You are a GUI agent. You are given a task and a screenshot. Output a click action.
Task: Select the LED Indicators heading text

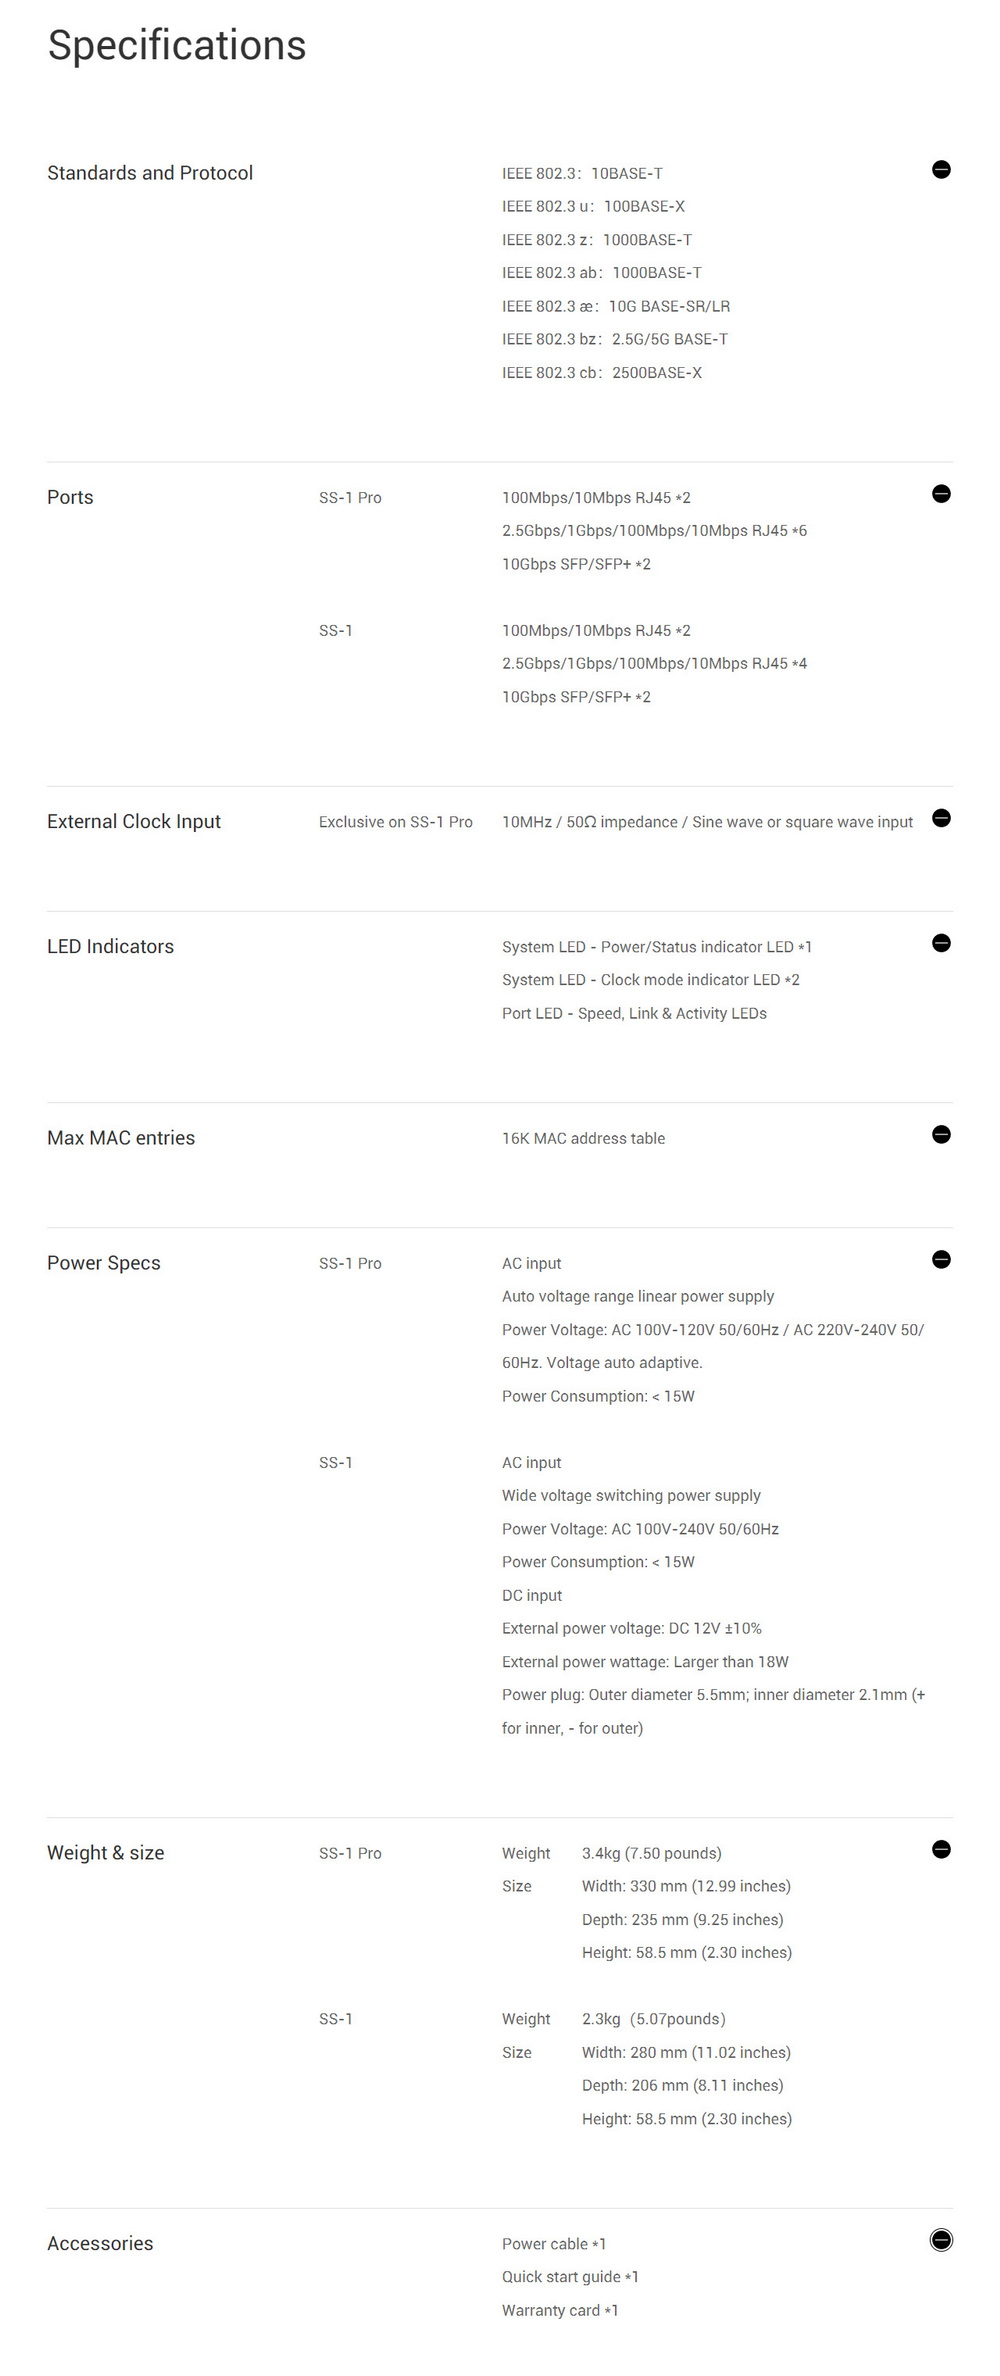(x=110, y=946)
